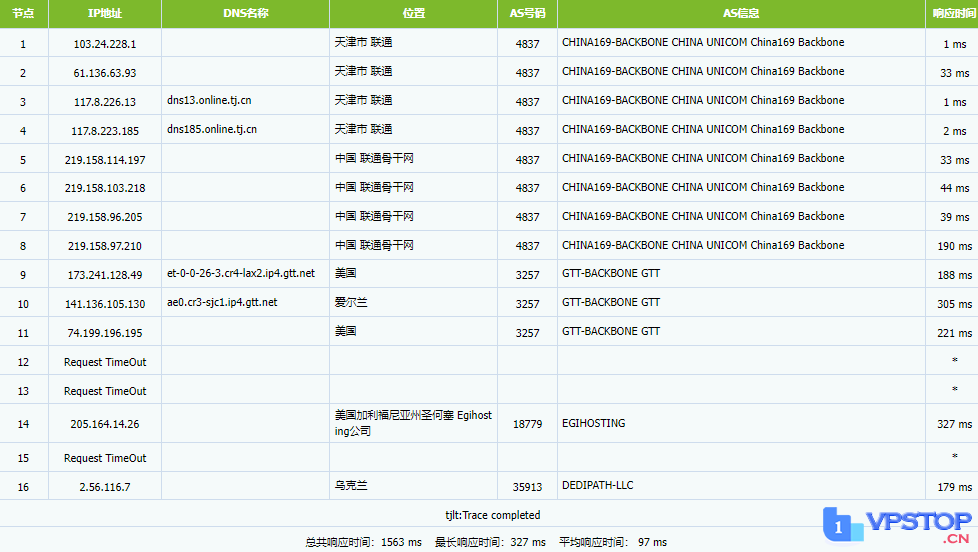Click location 美国 in row 9
This screenshot has width=978, height=552.
pyautogui.click(x=346, y=273)
